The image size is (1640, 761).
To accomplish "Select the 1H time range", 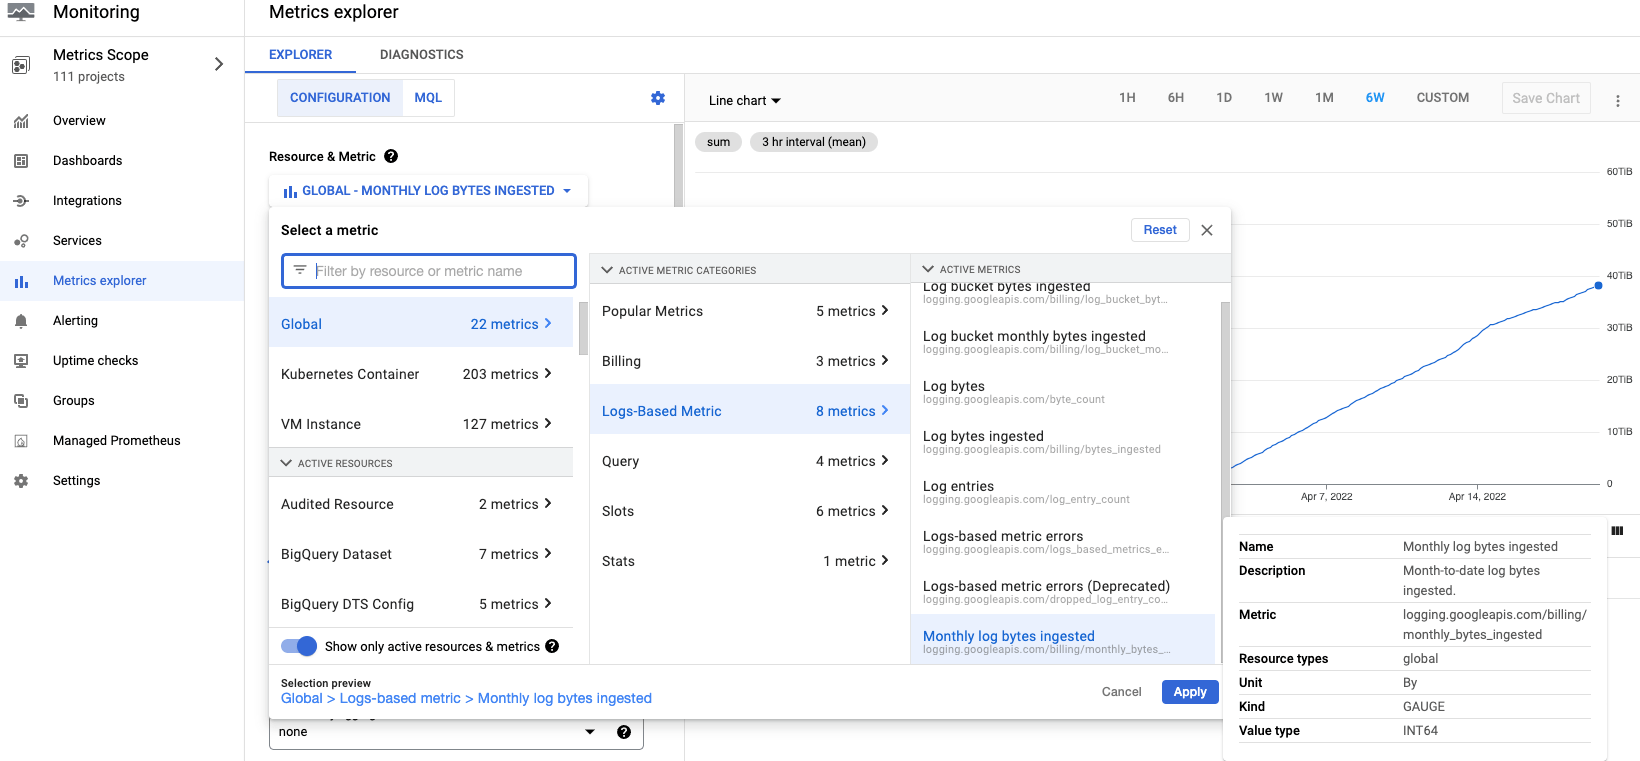I will click(1127, 98).
